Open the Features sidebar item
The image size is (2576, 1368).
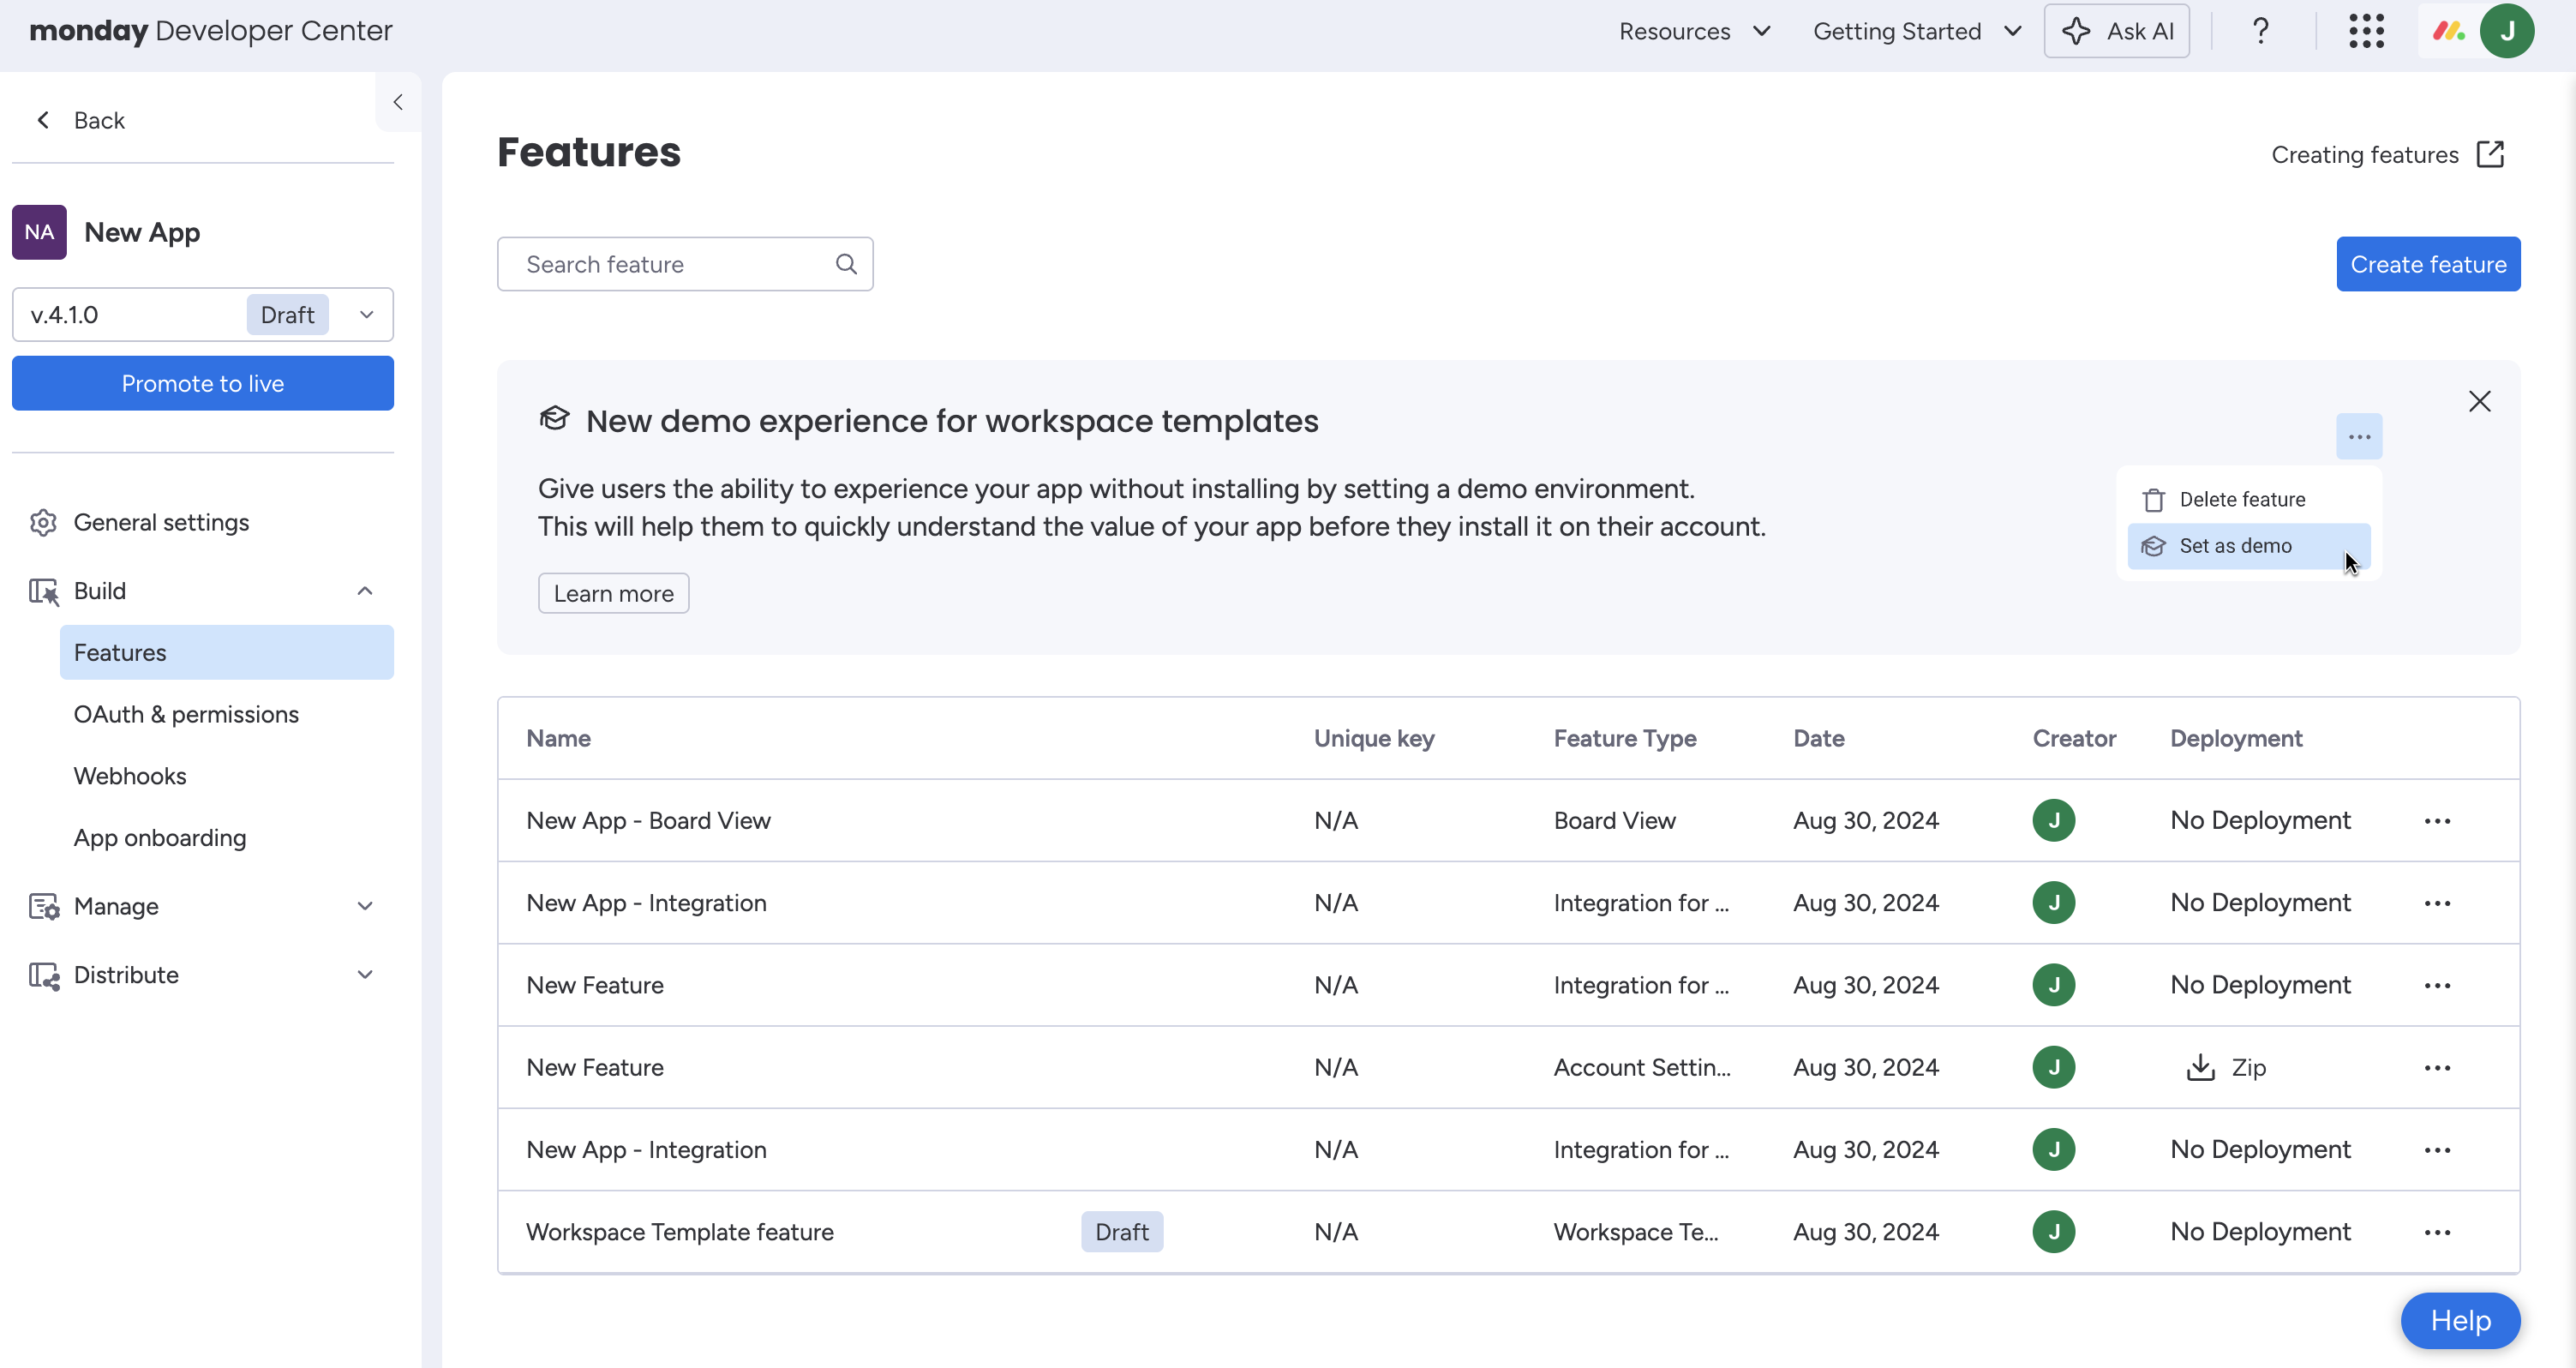point(227,652)
